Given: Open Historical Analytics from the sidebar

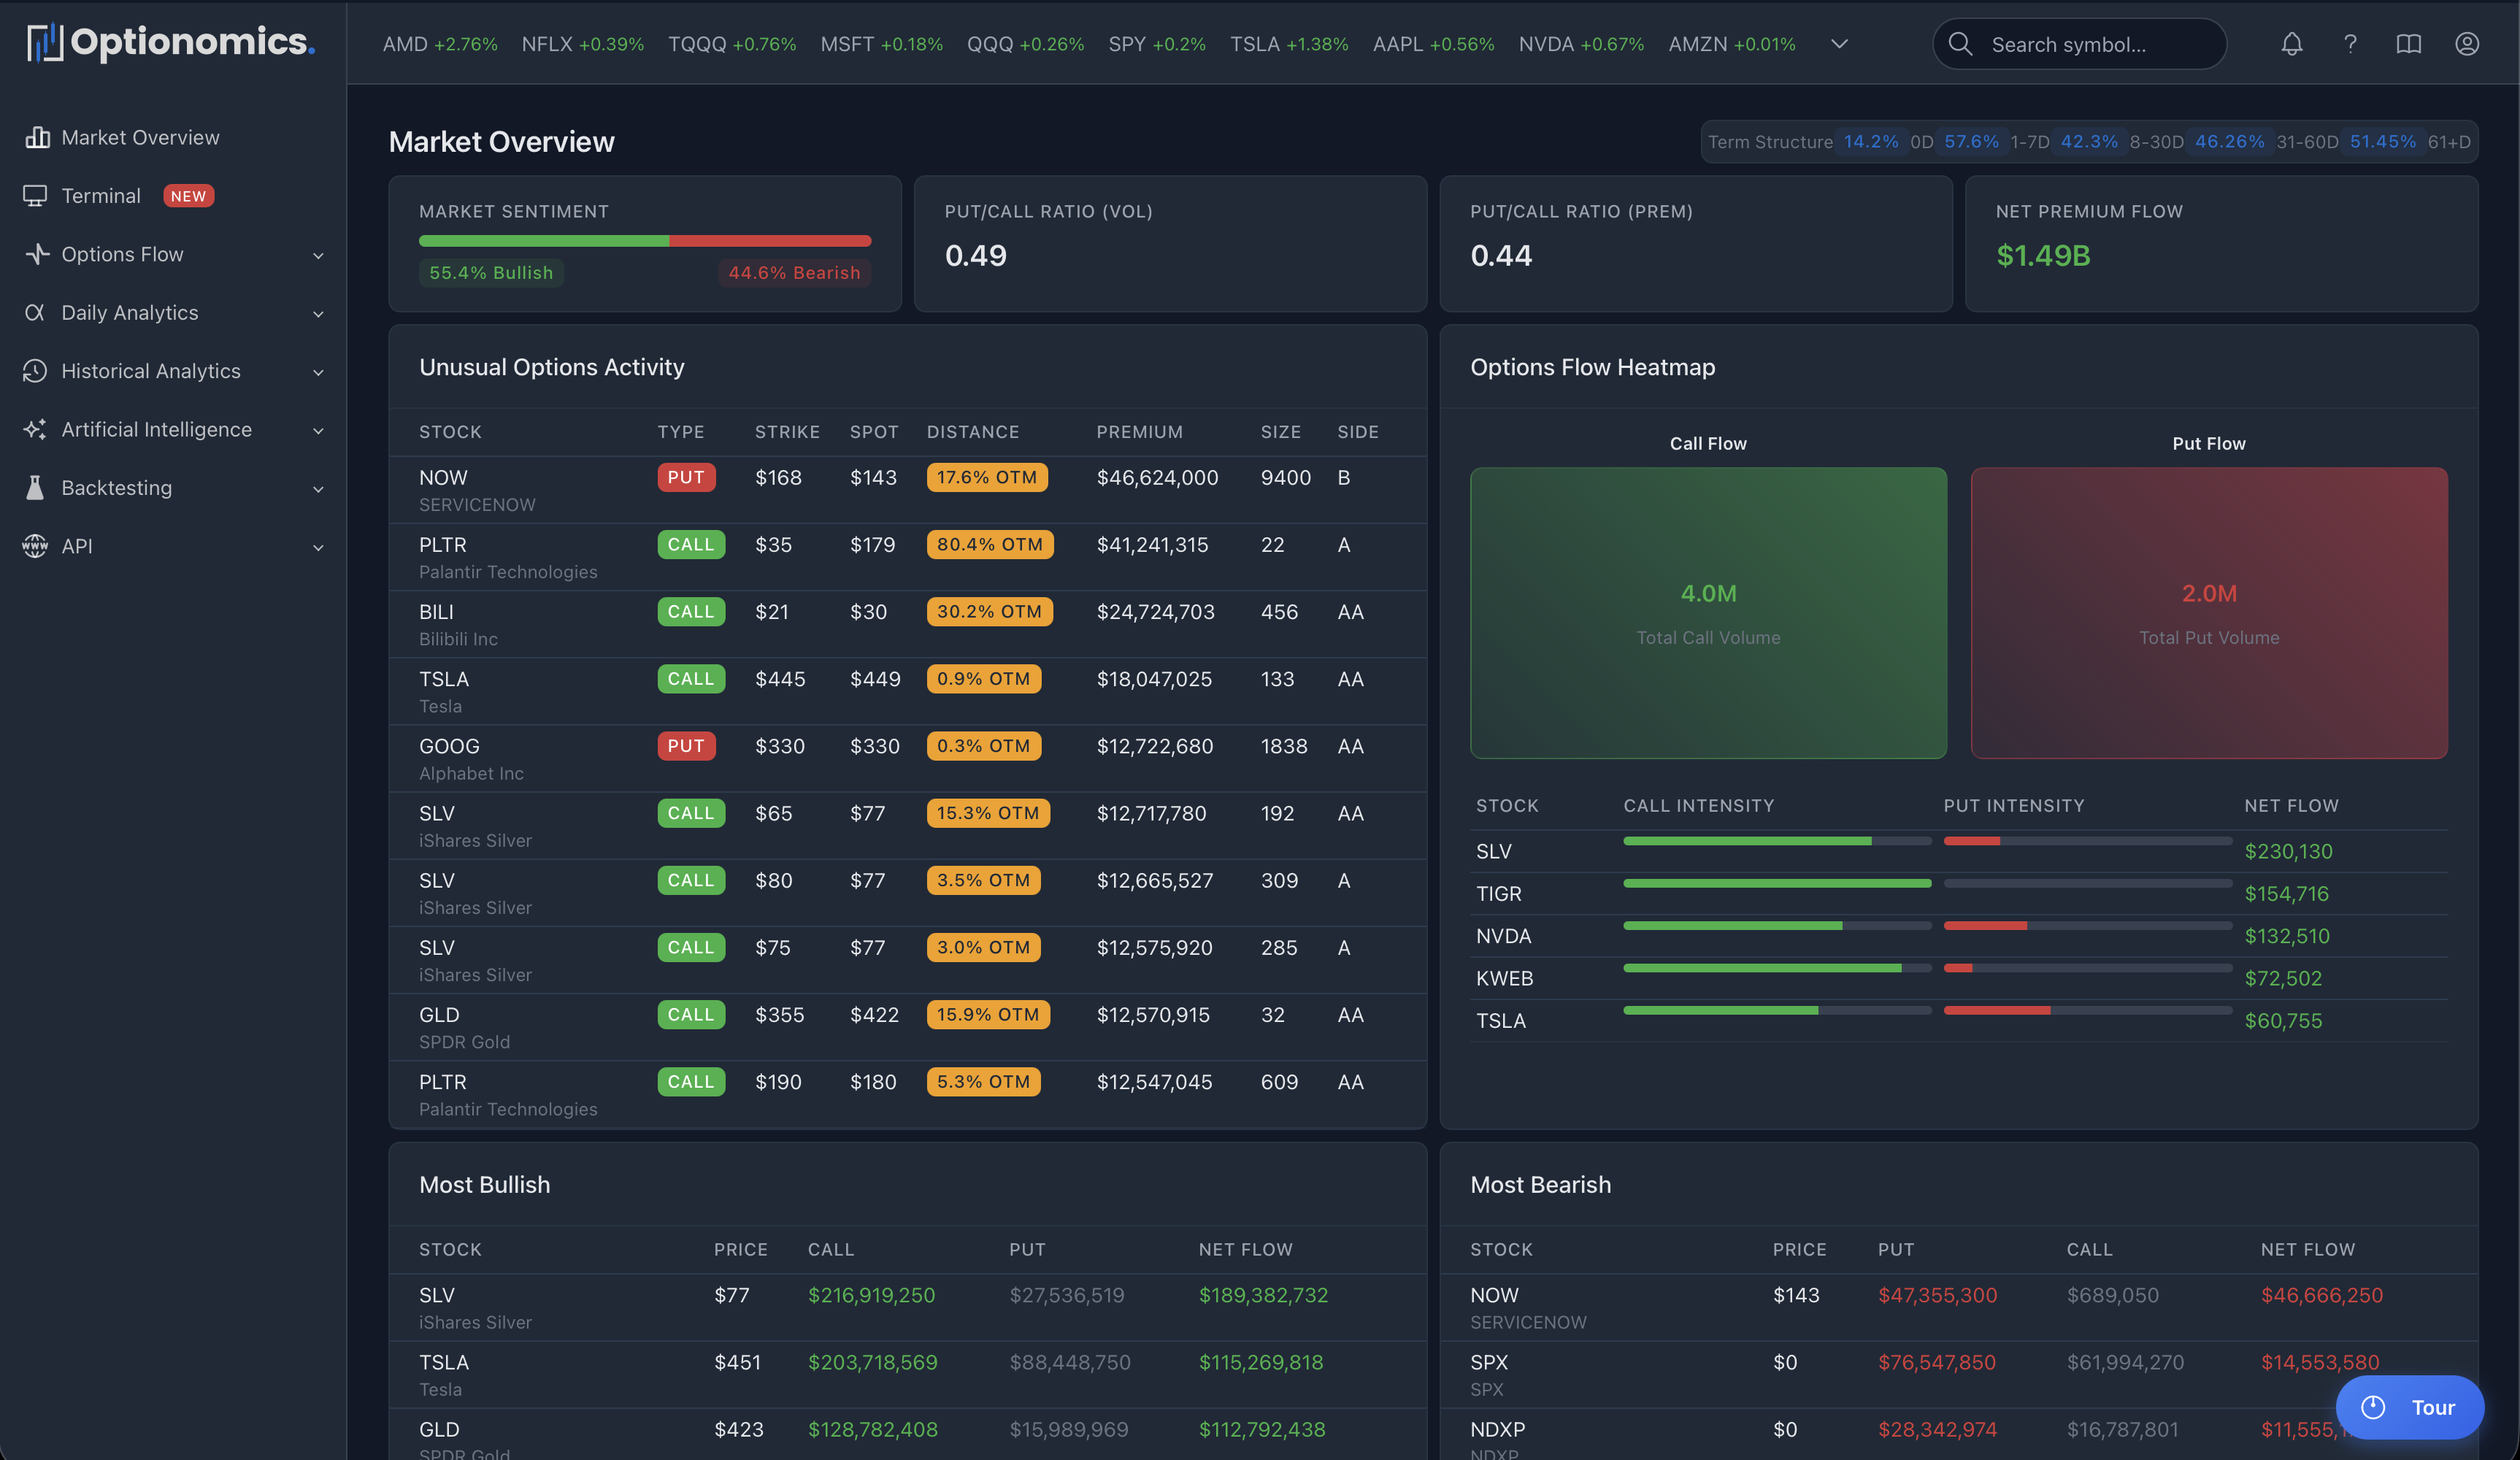Looking at the screenshot, I should (x=34, y=370).
